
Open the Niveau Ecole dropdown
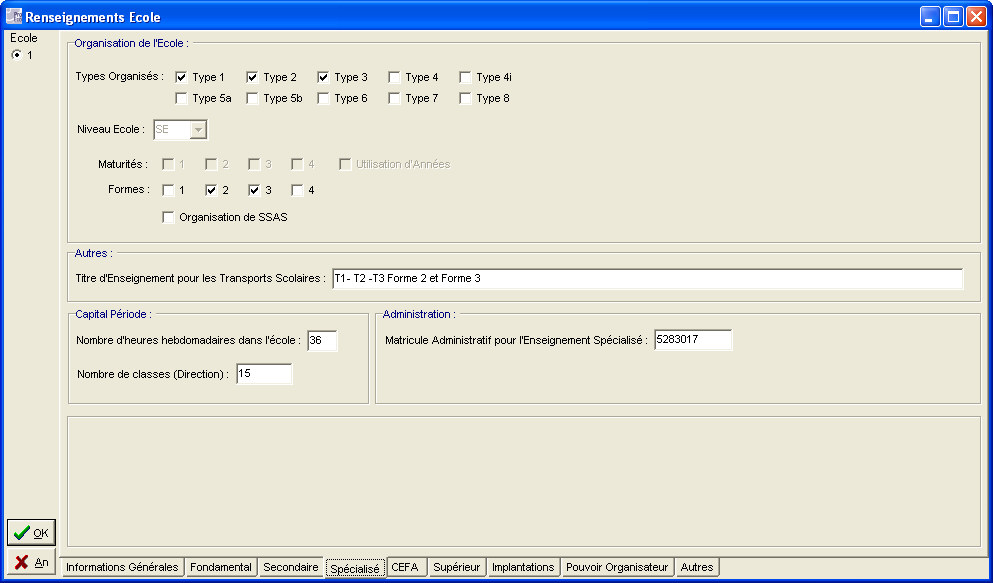point(198,130)
